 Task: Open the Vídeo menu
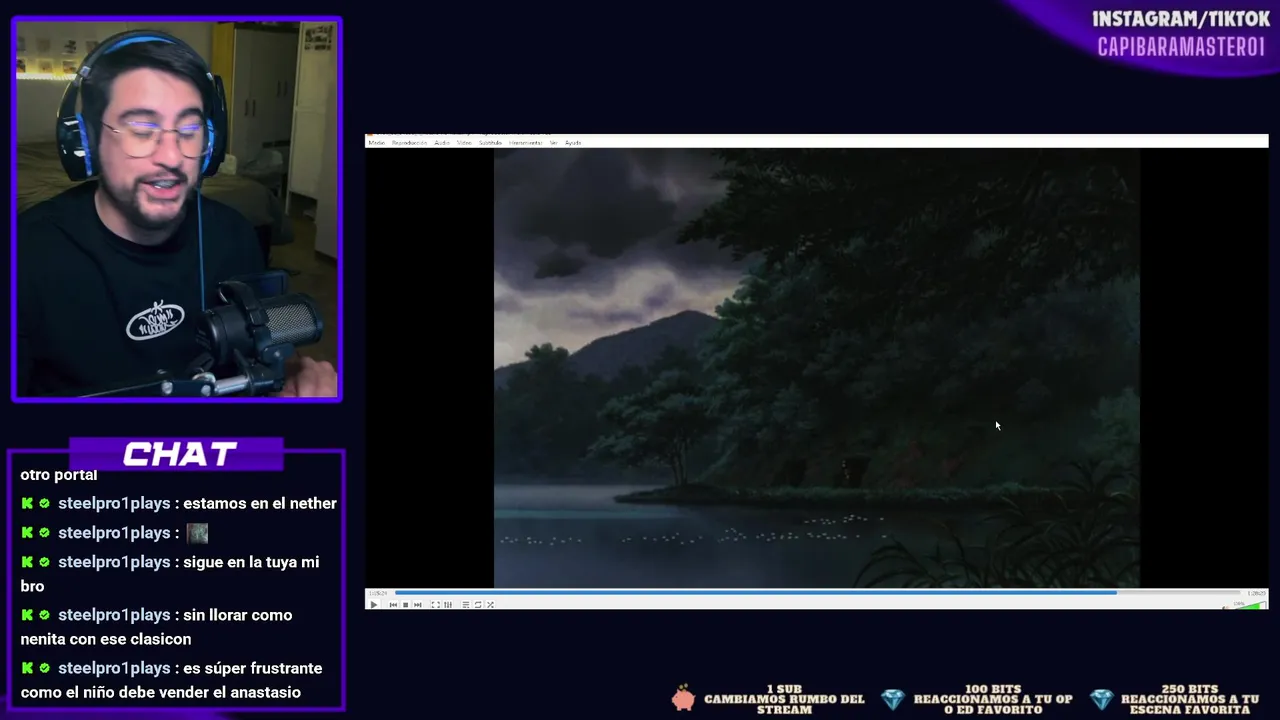(x=465, y=143)
